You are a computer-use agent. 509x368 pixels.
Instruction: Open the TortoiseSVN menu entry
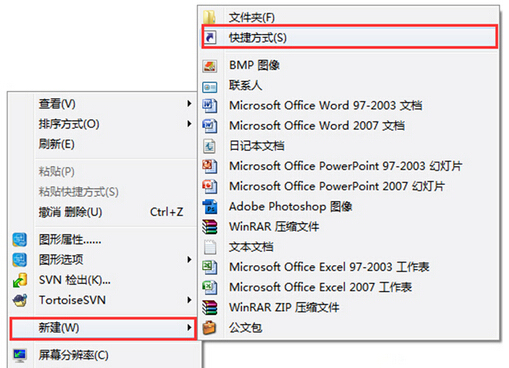coord(103,300)
